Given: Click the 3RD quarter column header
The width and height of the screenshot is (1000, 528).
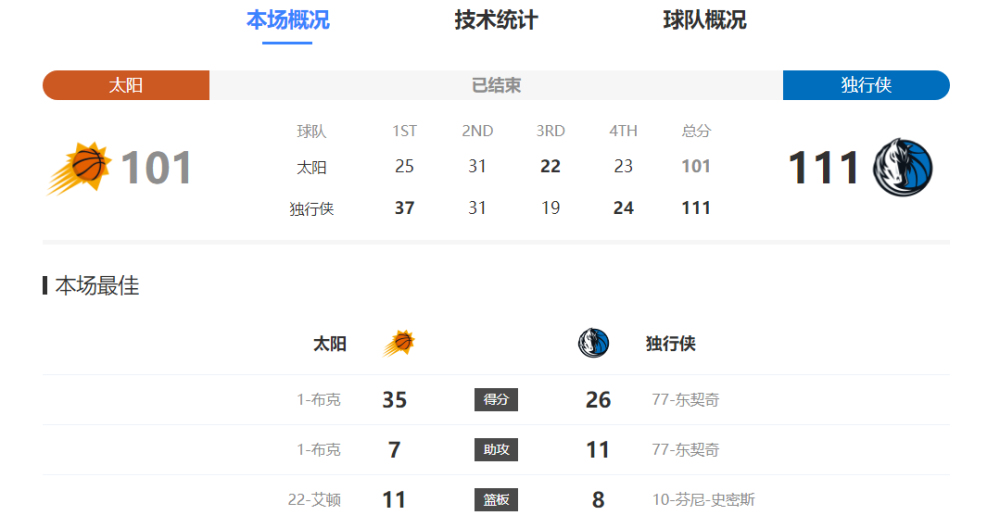Looking at the screenshot, I should pyautogui.click(x=550, y=131).
